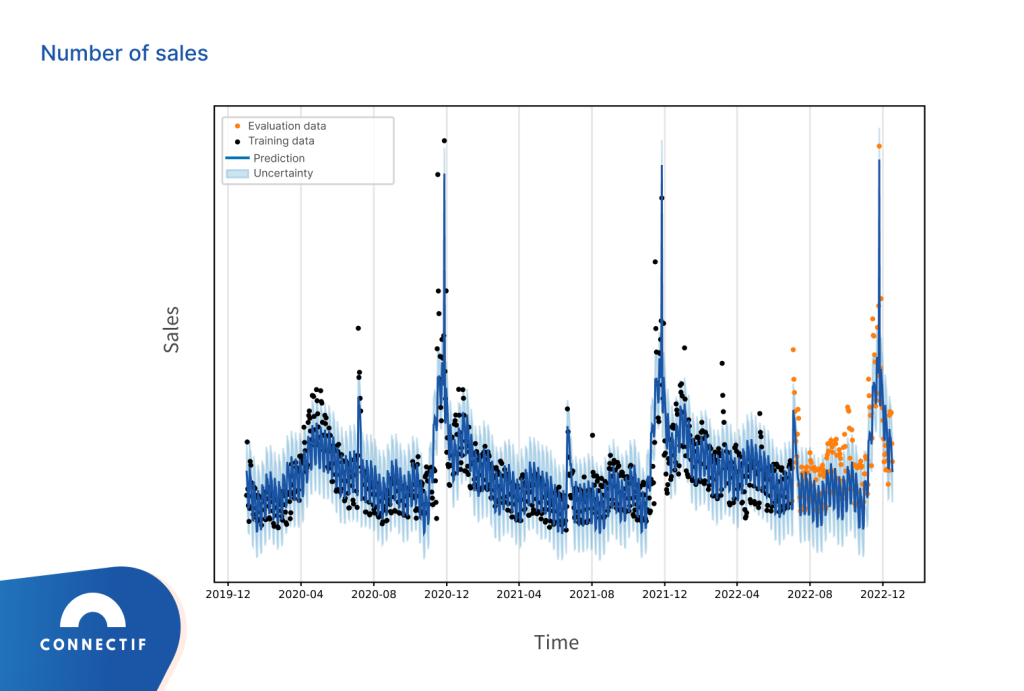Click the orange Evaluation data legend dot
The width and height of the screenshot is (1024, 691).
[236, 126]
